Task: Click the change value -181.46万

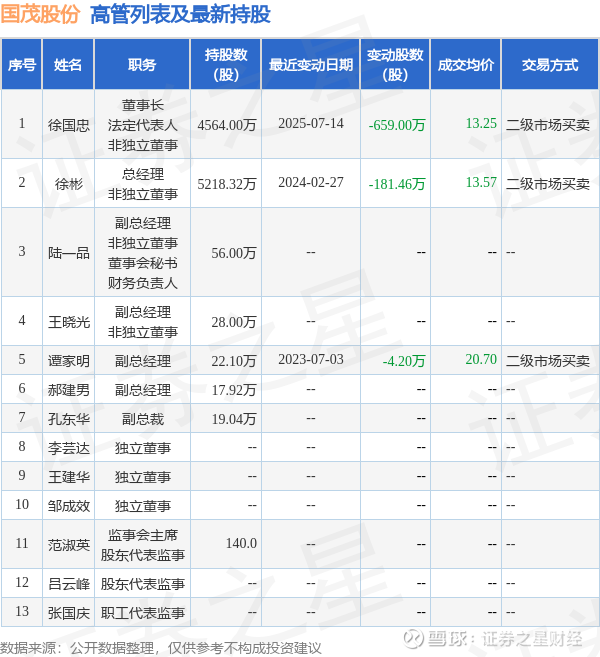Action: pos(397,184)
